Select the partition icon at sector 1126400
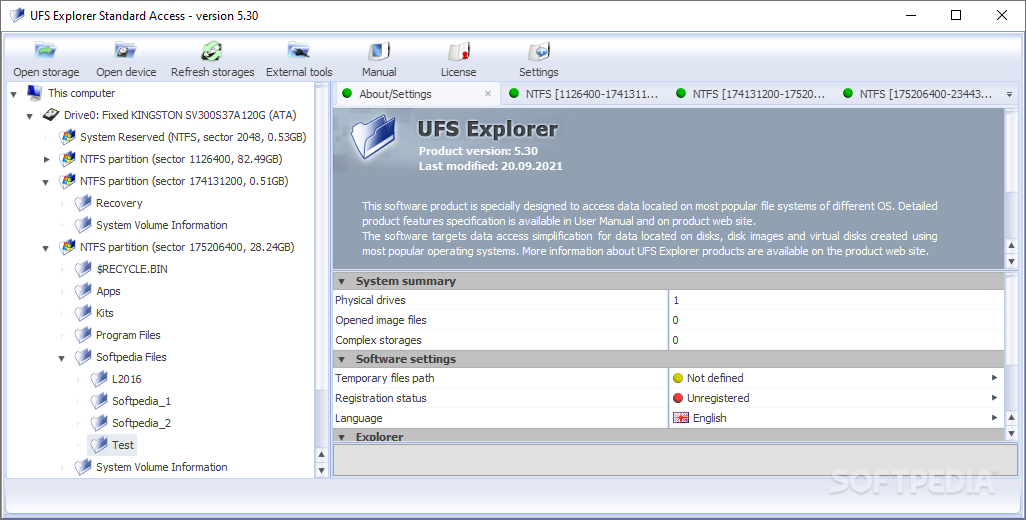Viewport: 1026px width, 520px height. point(67,159)
